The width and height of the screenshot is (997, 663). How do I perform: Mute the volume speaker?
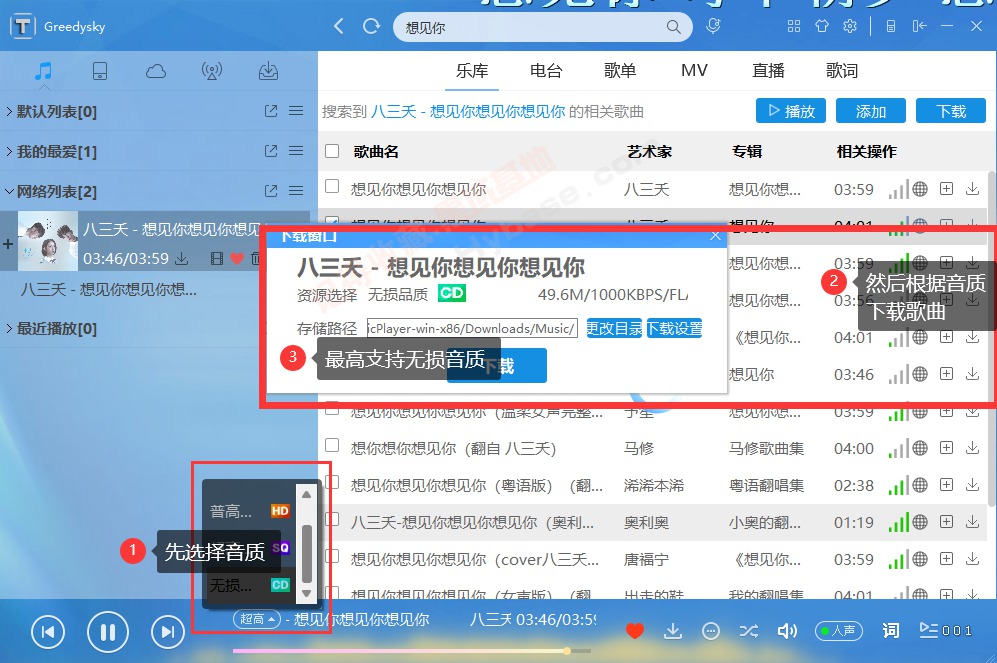[787, 631]
